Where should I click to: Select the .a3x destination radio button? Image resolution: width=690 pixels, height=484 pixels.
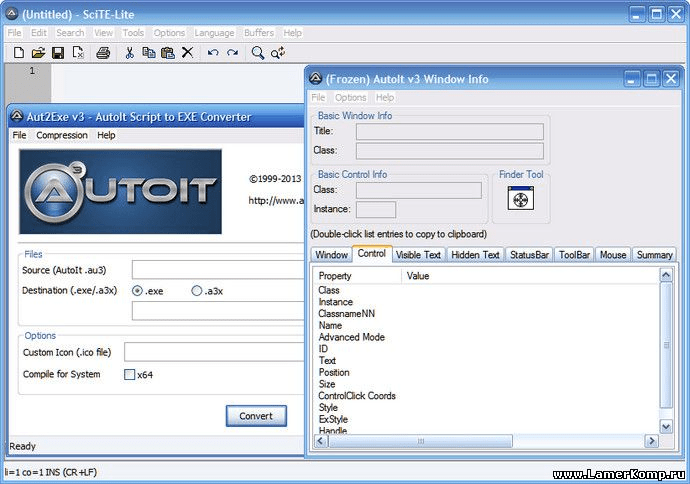(196, 291)
